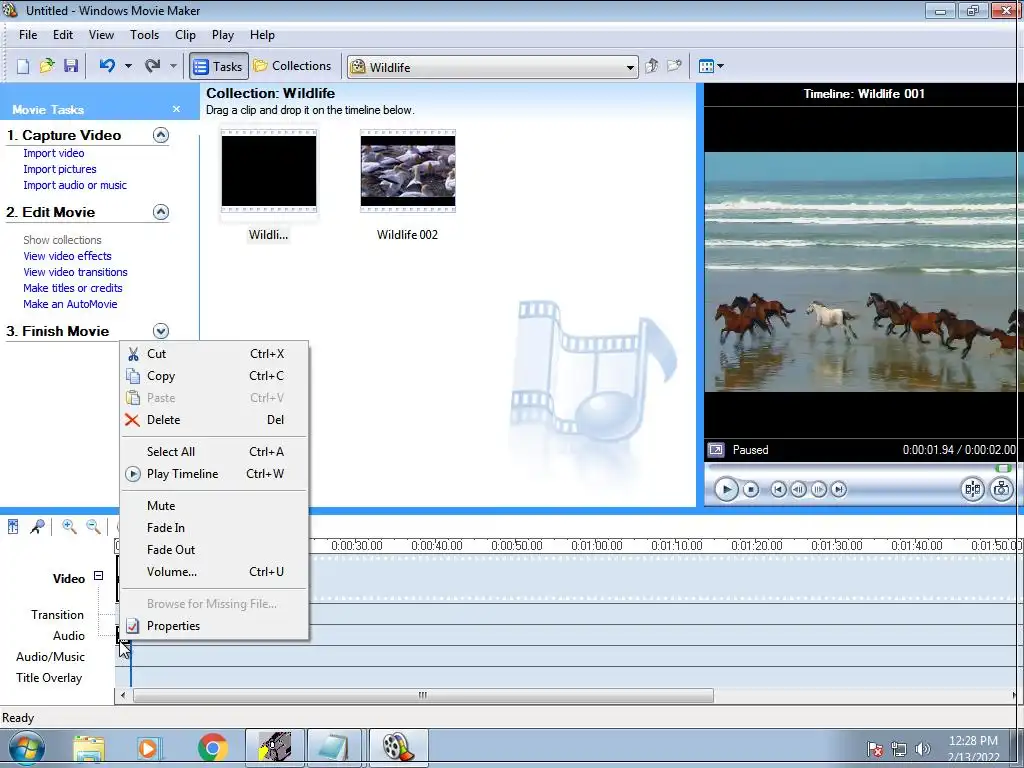This screenshot has height=768, width=1024.
Task: Open the Play menu
Action: (223, 35)
